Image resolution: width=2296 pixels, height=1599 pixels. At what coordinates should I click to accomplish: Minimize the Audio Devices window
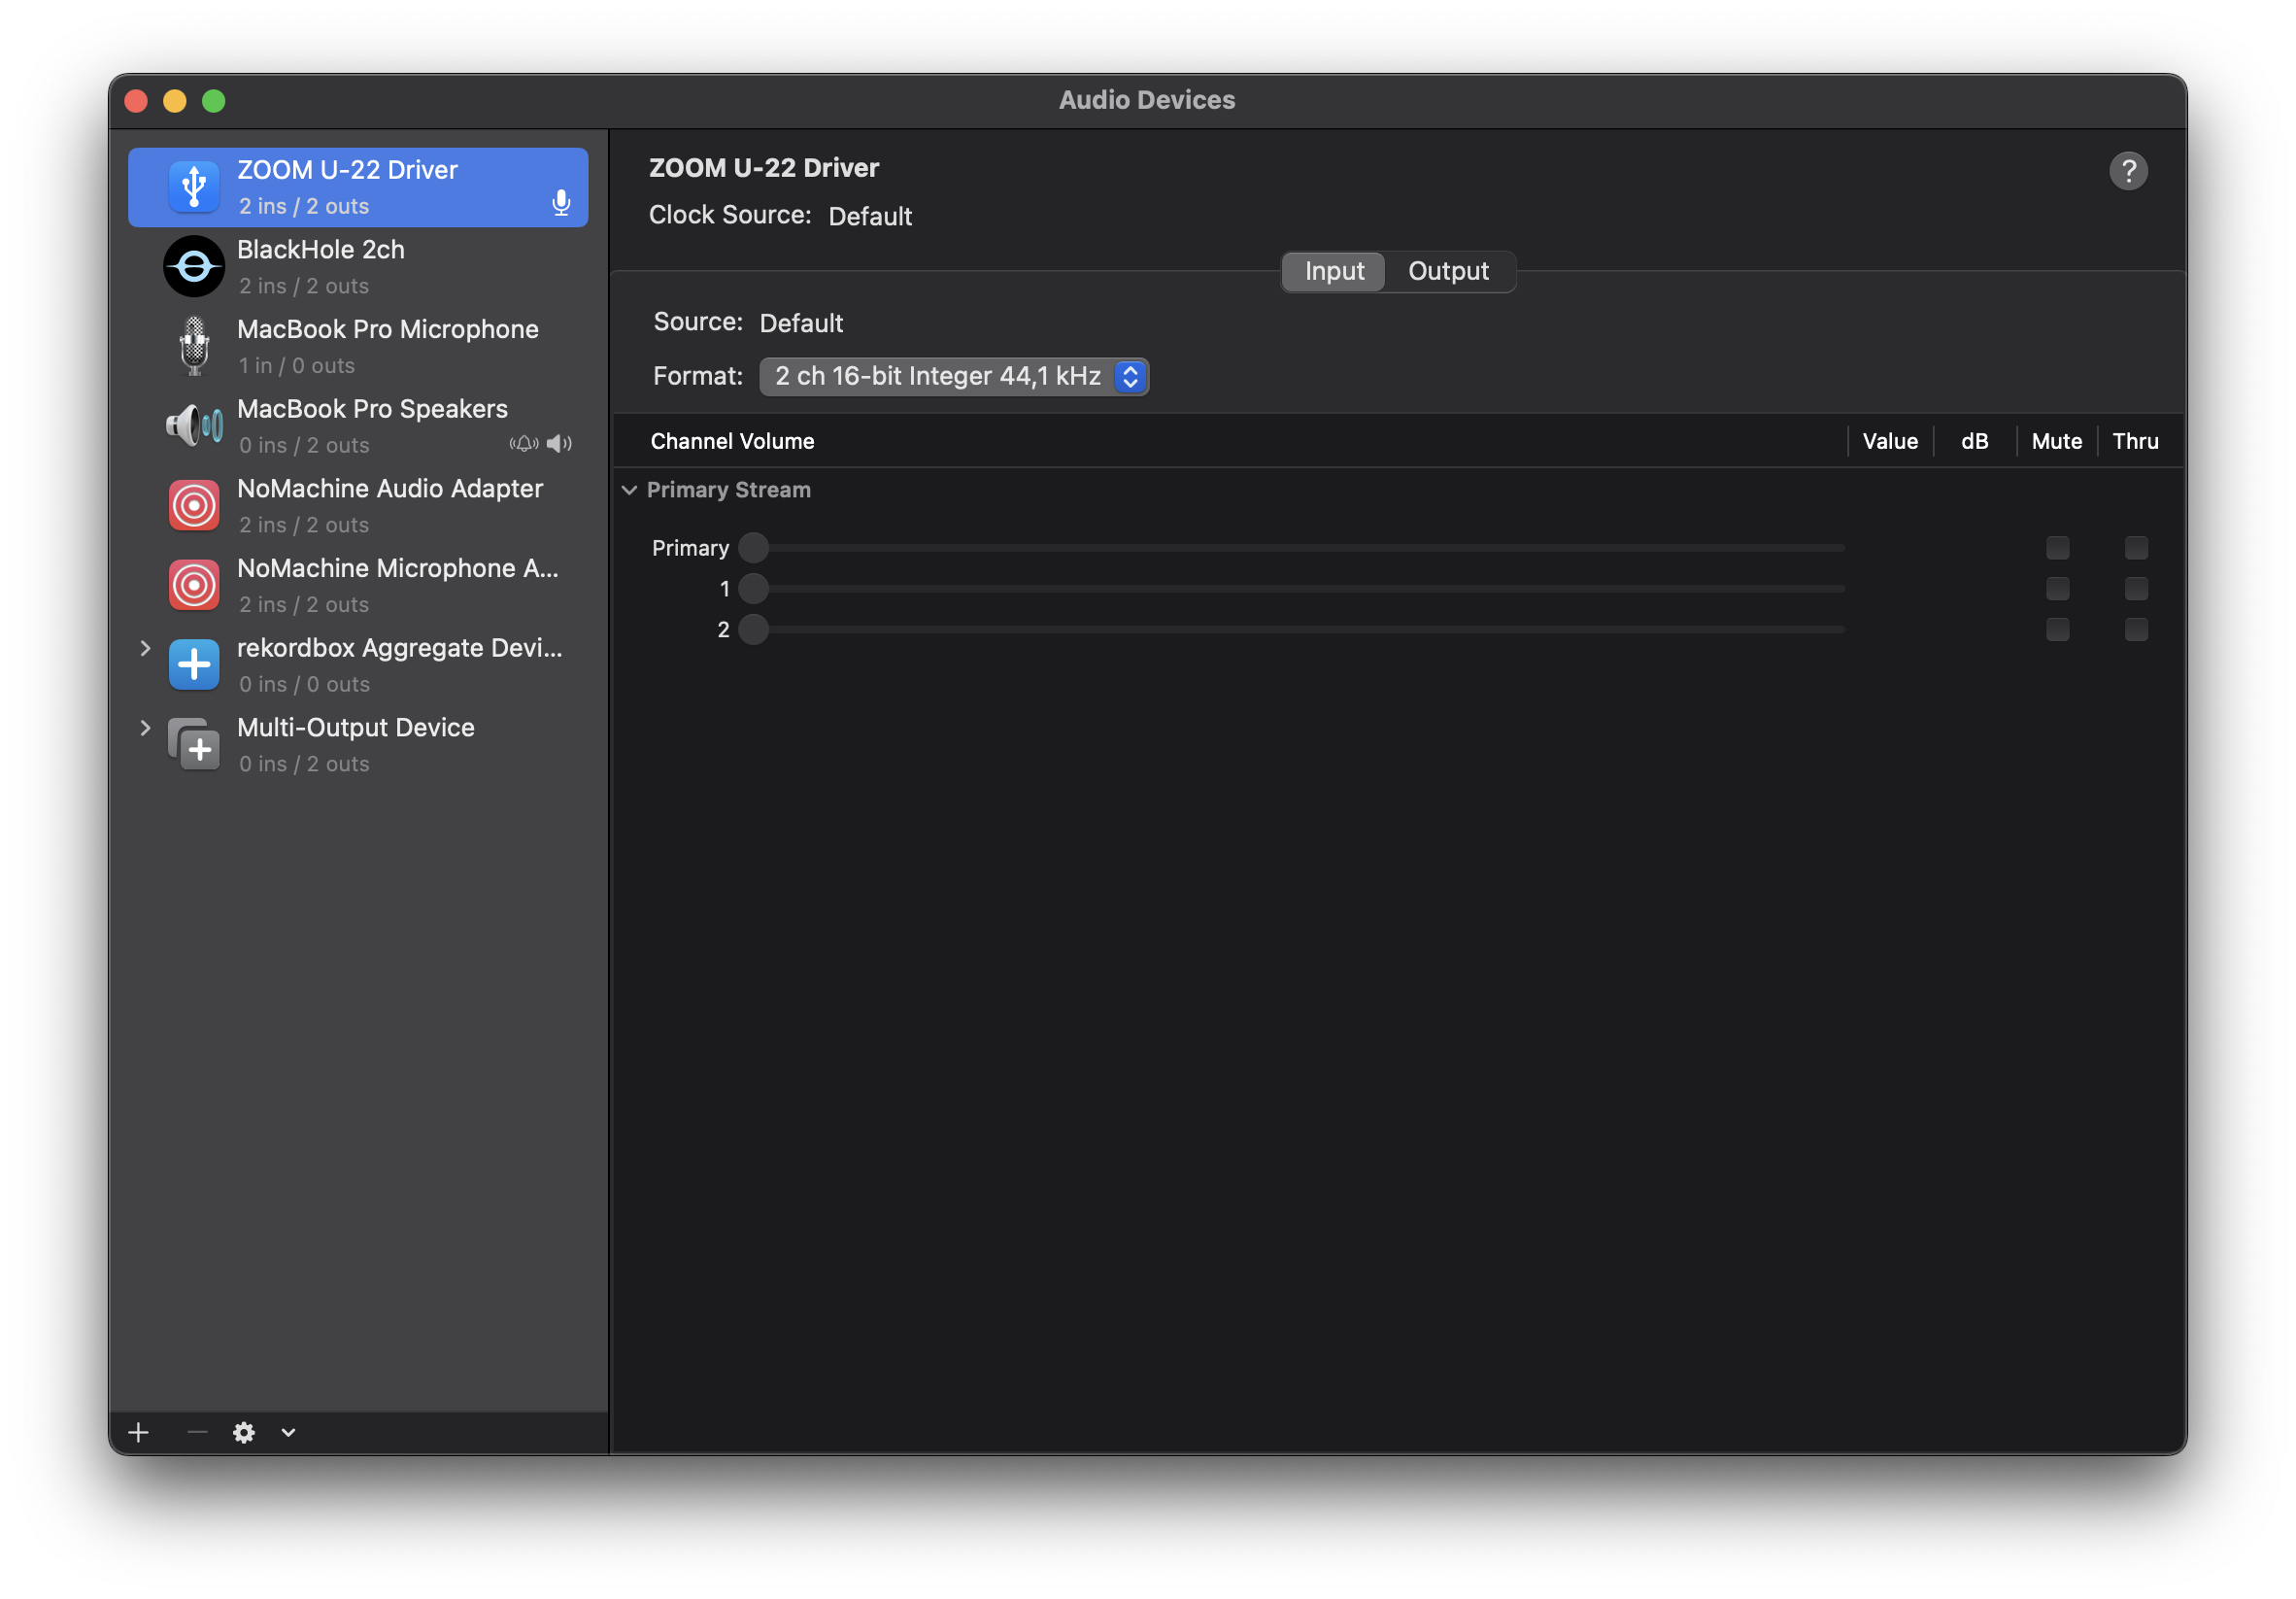[175, 101]
